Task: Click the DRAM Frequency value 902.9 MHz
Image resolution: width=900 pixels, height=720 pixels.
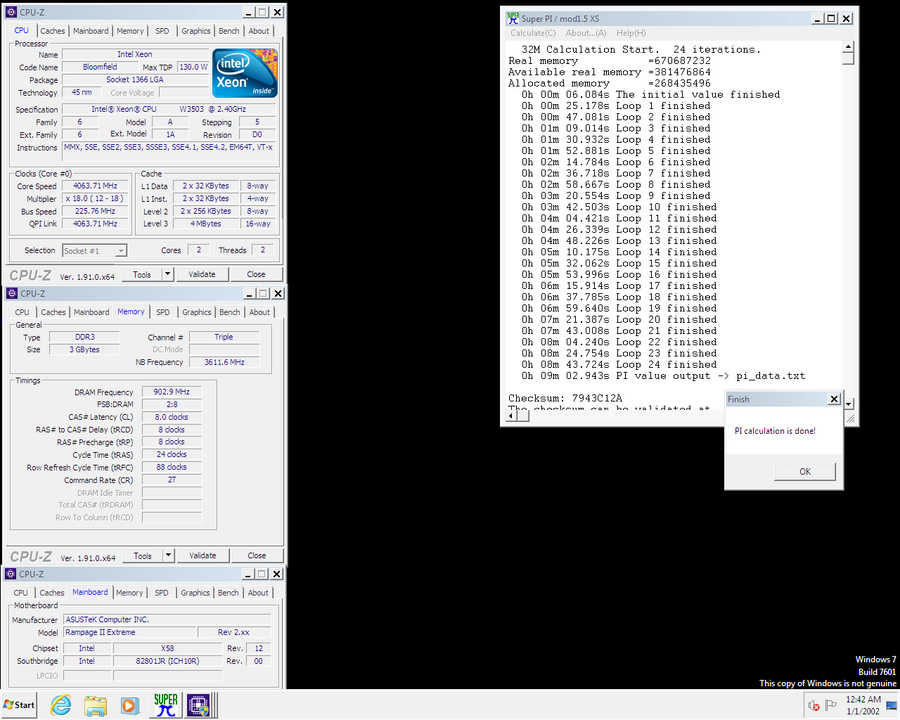Action: click(172, 392)
